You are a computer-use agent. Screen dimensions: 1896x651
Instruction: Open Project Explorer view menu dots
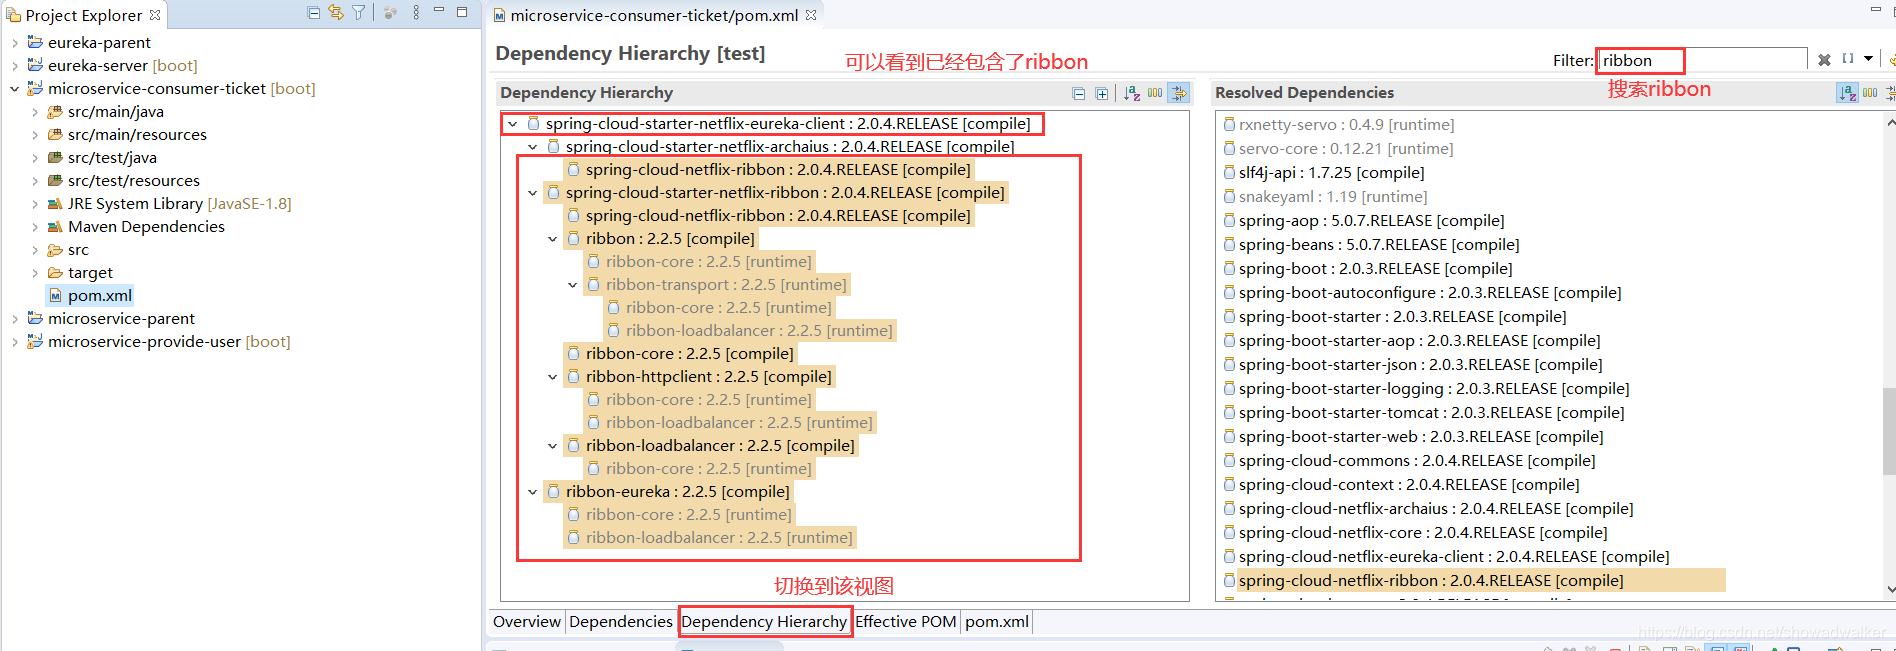click(x=416, y=13)
